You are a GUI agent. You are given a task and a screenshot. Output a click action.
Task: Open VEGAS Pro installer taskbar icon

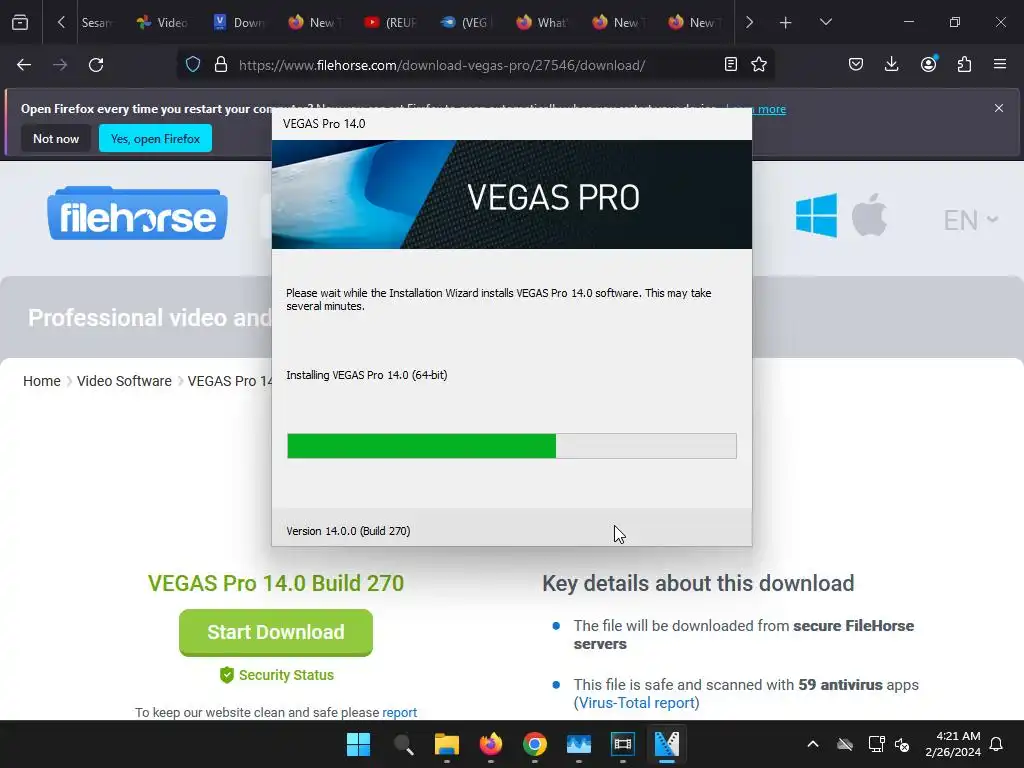tap(667, 744)
